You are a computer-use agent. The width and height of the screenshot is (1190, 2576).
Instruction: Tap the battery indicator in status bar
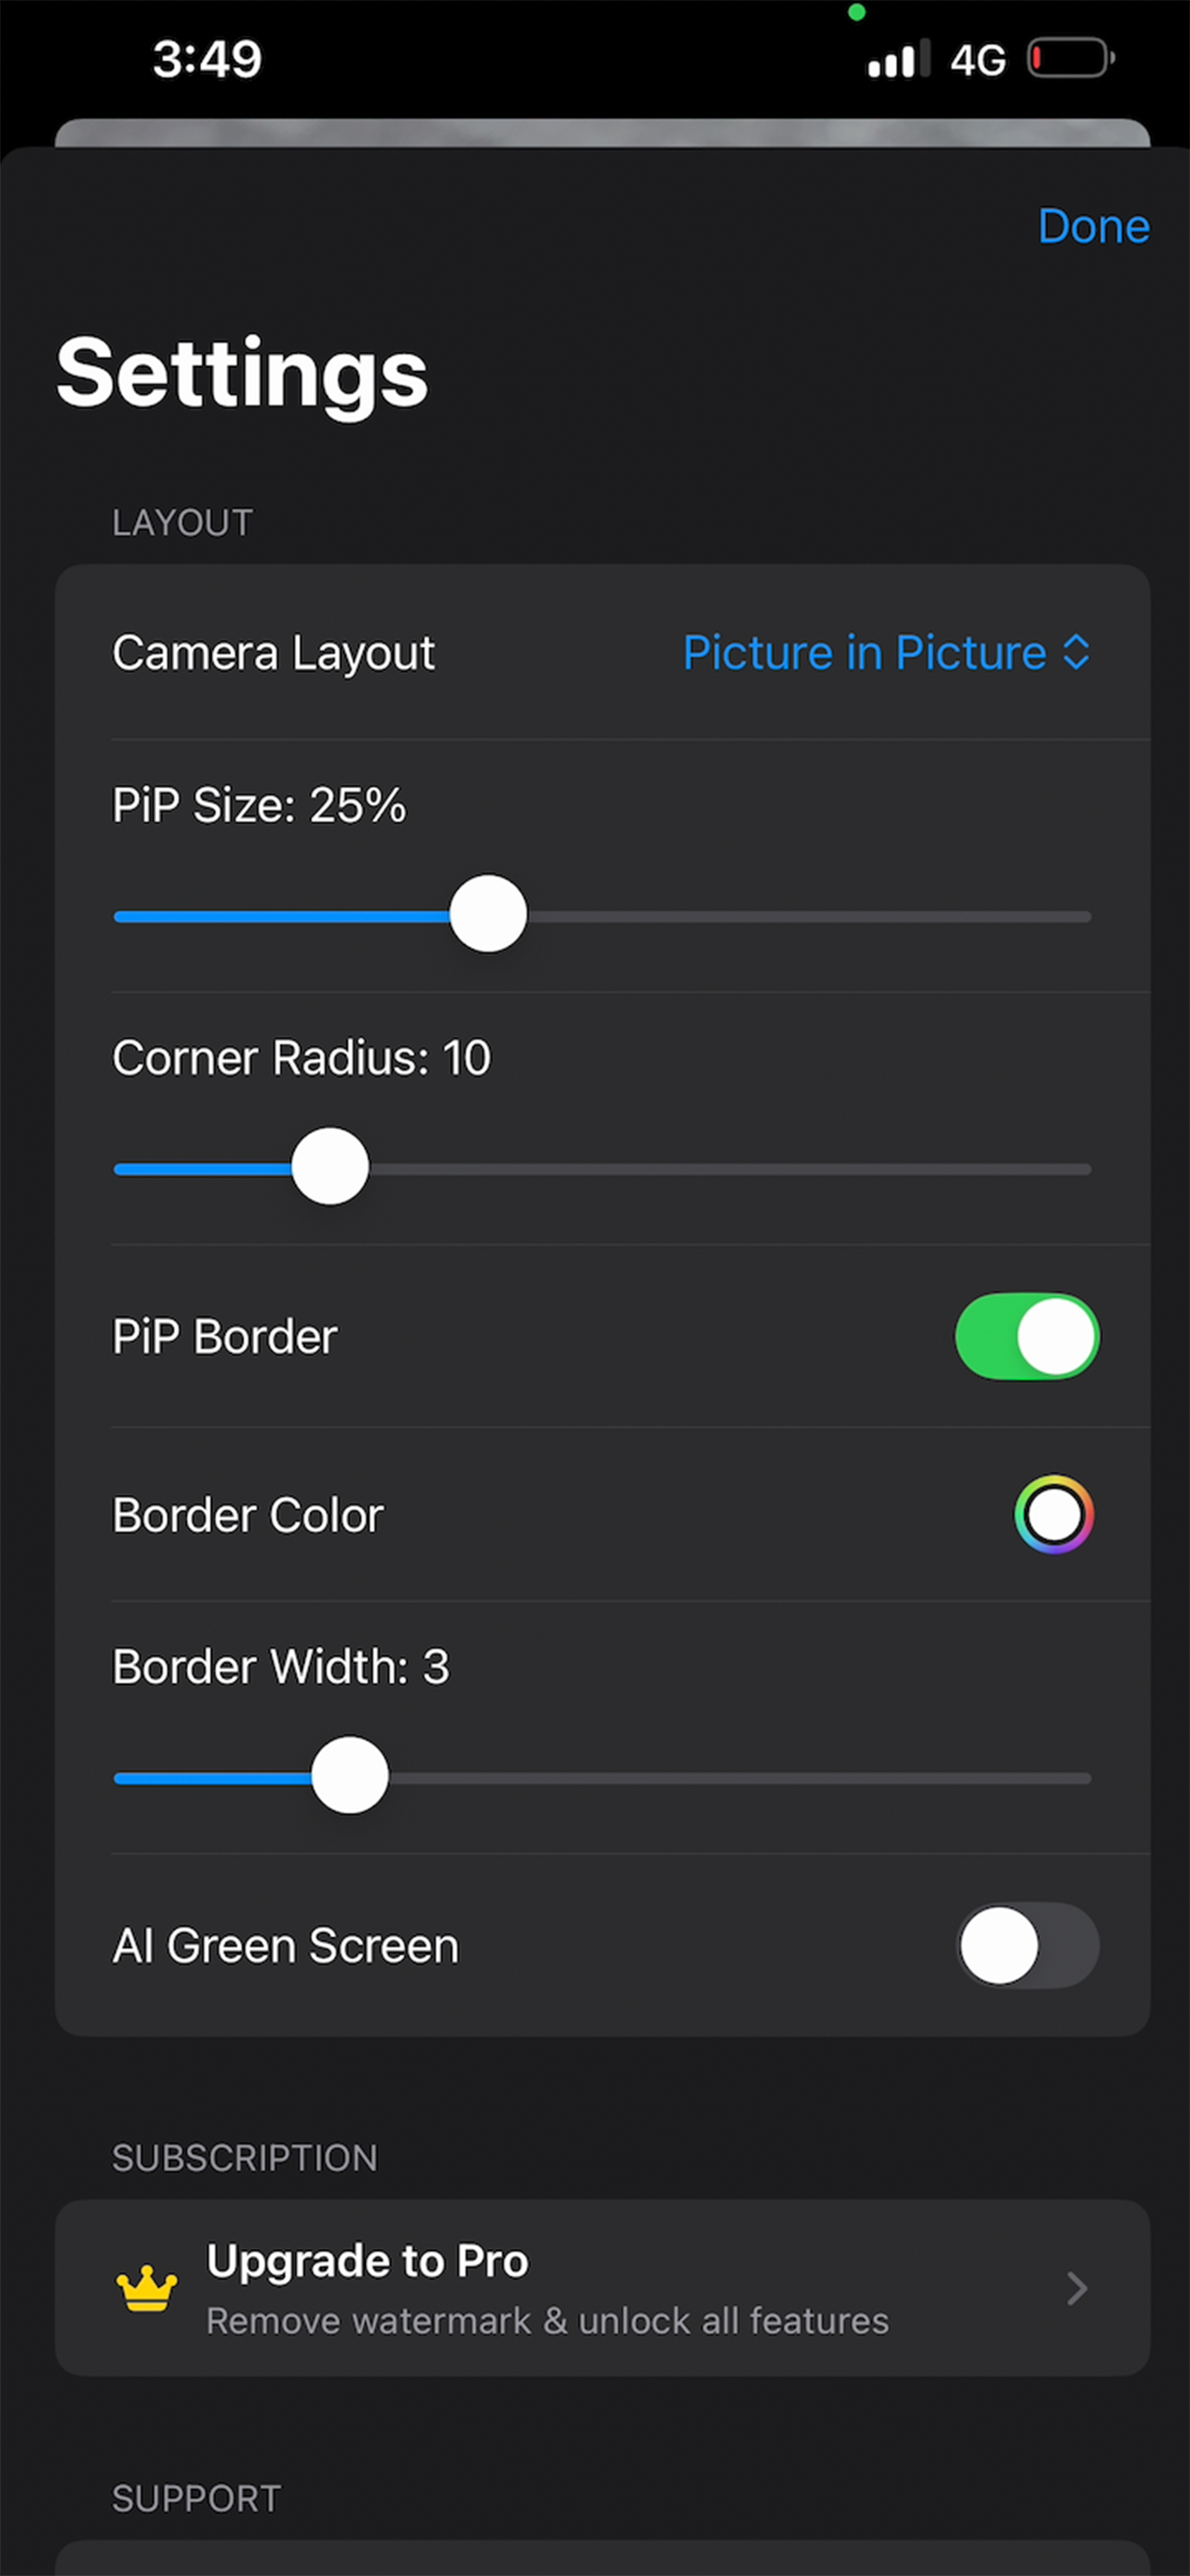pyautogui.click(x=1071, y=58)
